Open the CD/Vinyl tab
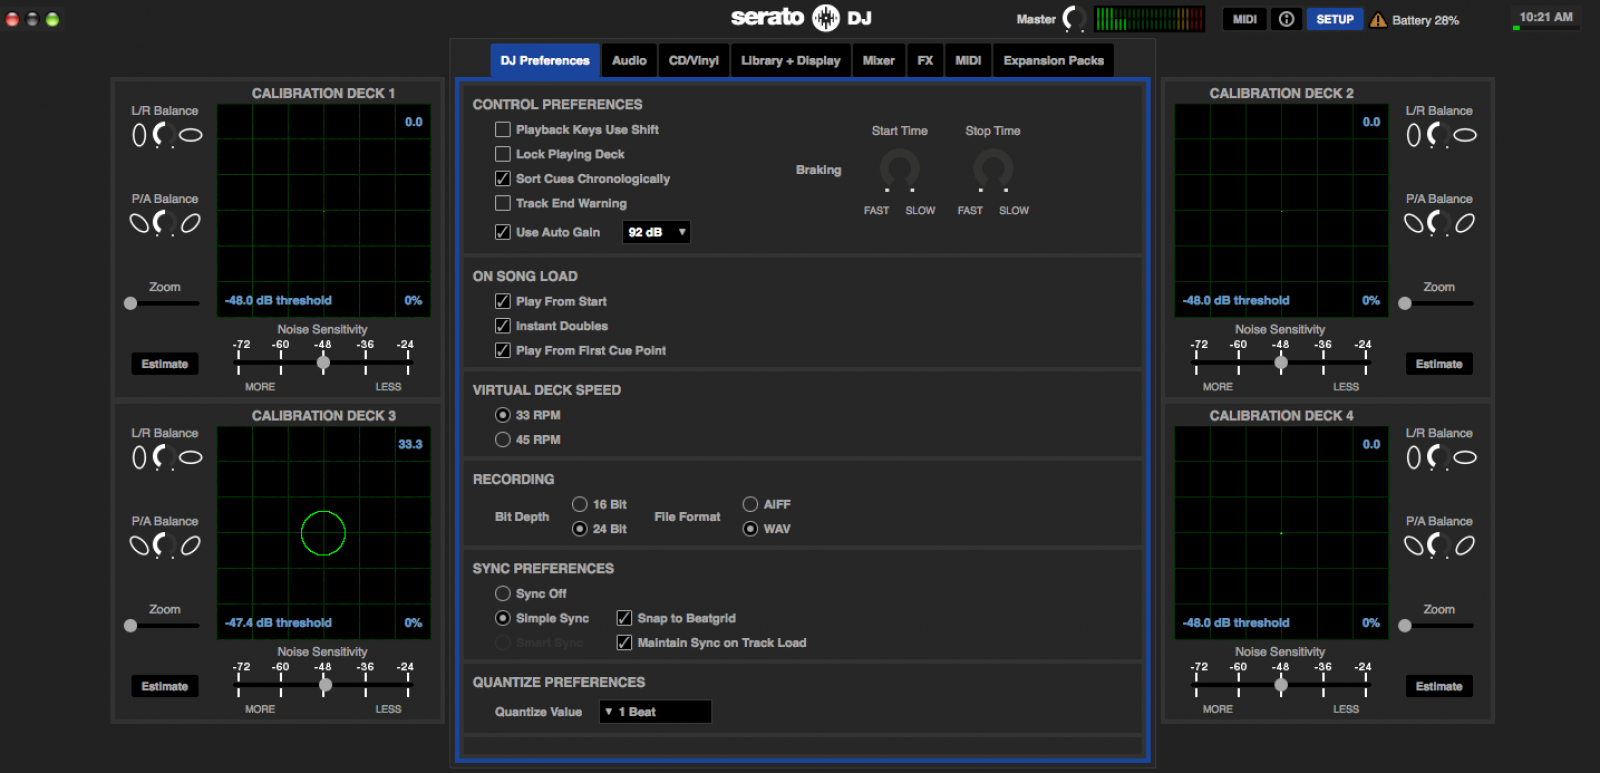Screen dimensions: 1600x773 [x=694, y=60]
